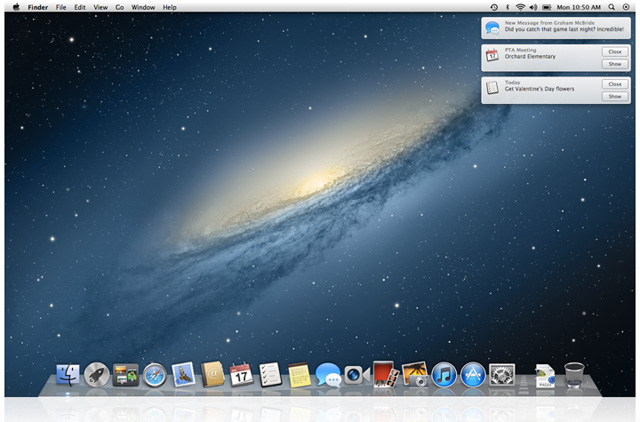Open iTunes from the dock
Image resolution: width=640 pixels, height=422 pixels.
point(444,375)
